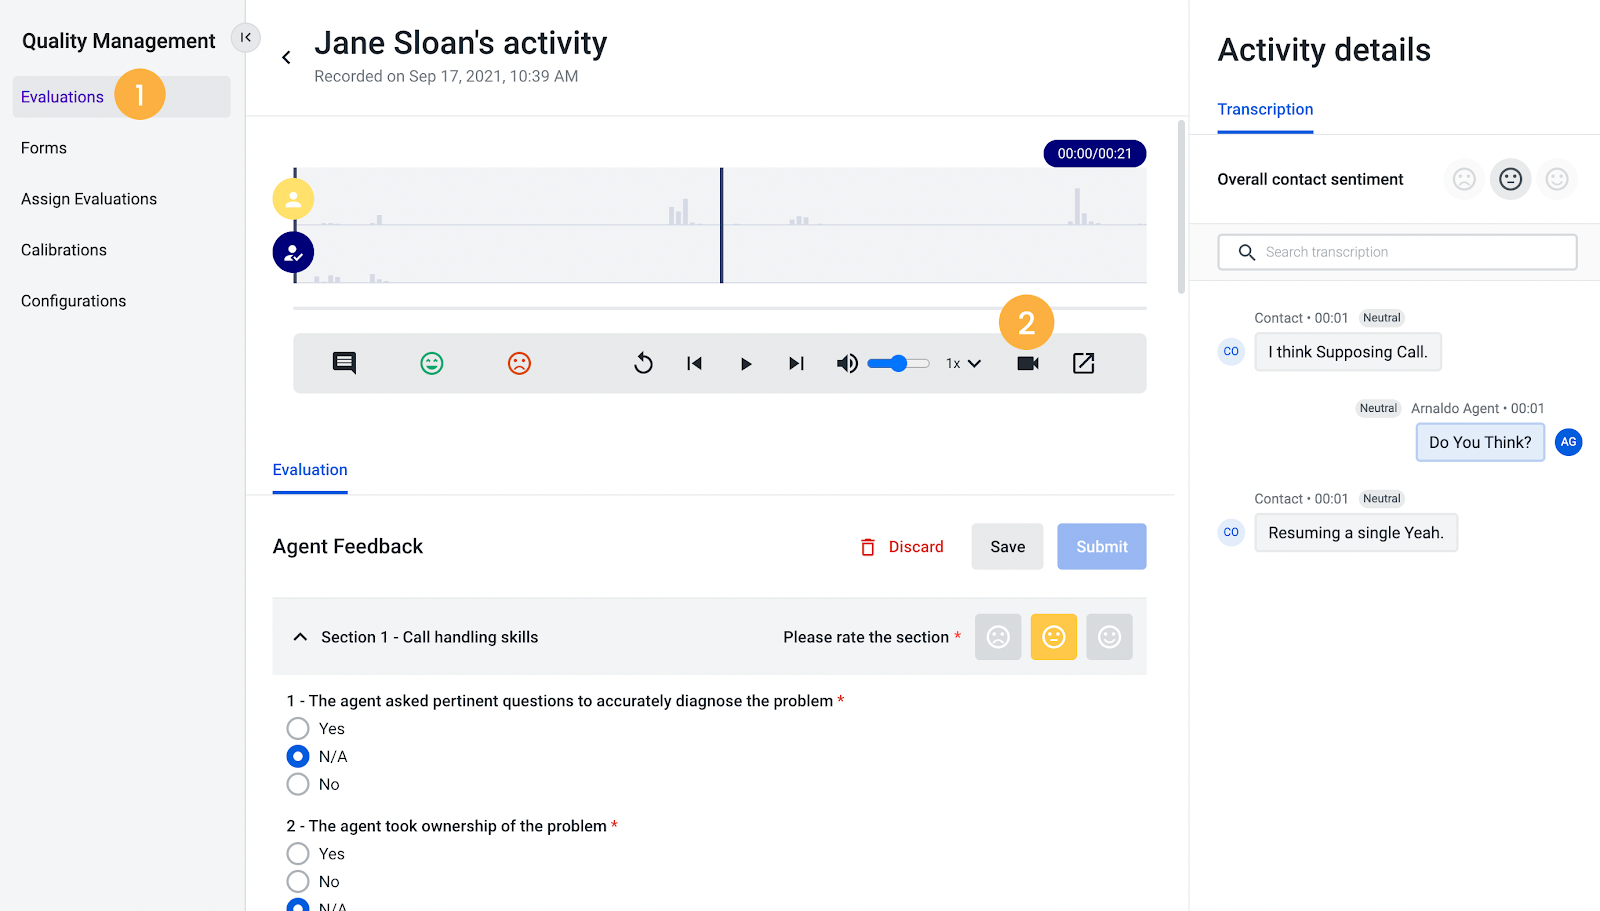1600x911 pixels.
Task: Click the yellow contact avatar on waveform
Action: point(293,199)
